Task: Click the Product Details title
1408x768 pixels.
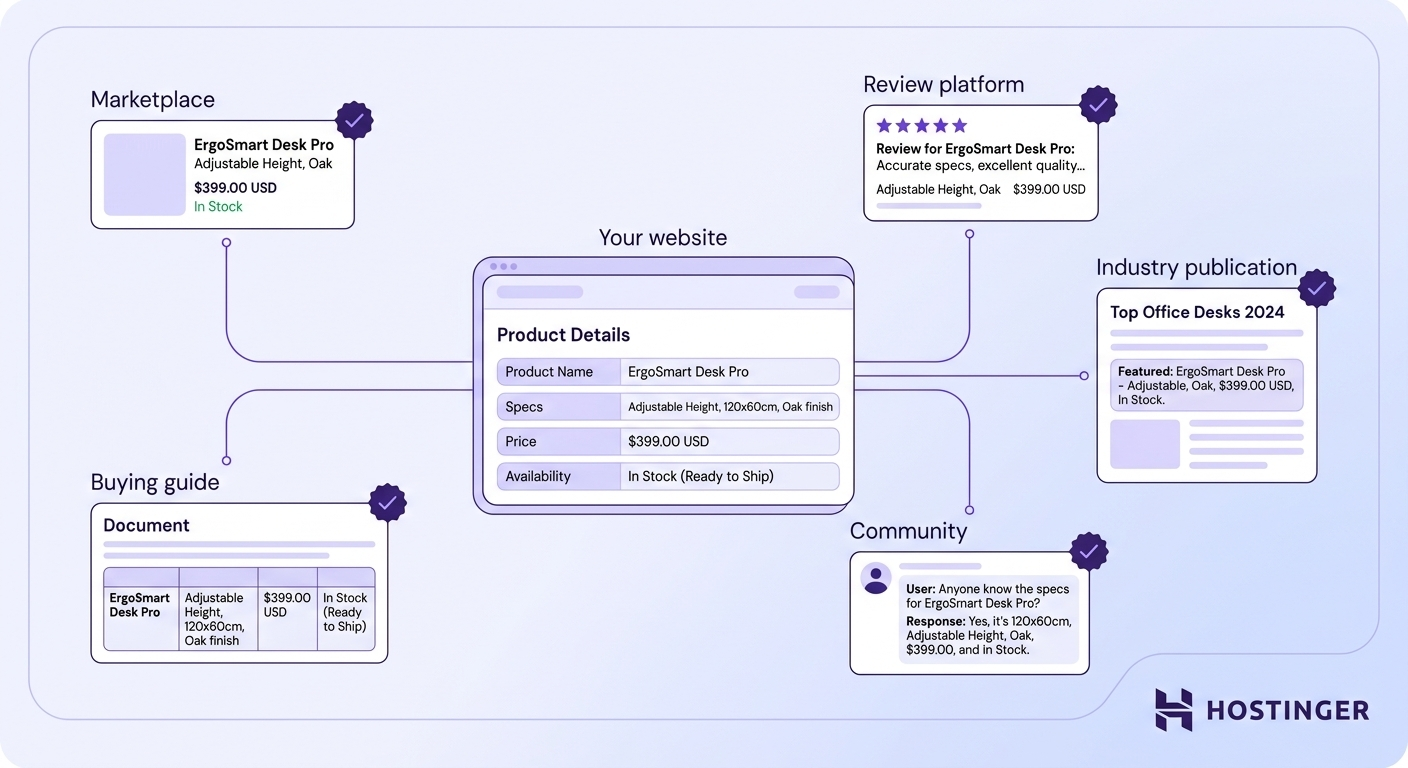Action: point(564,335)
